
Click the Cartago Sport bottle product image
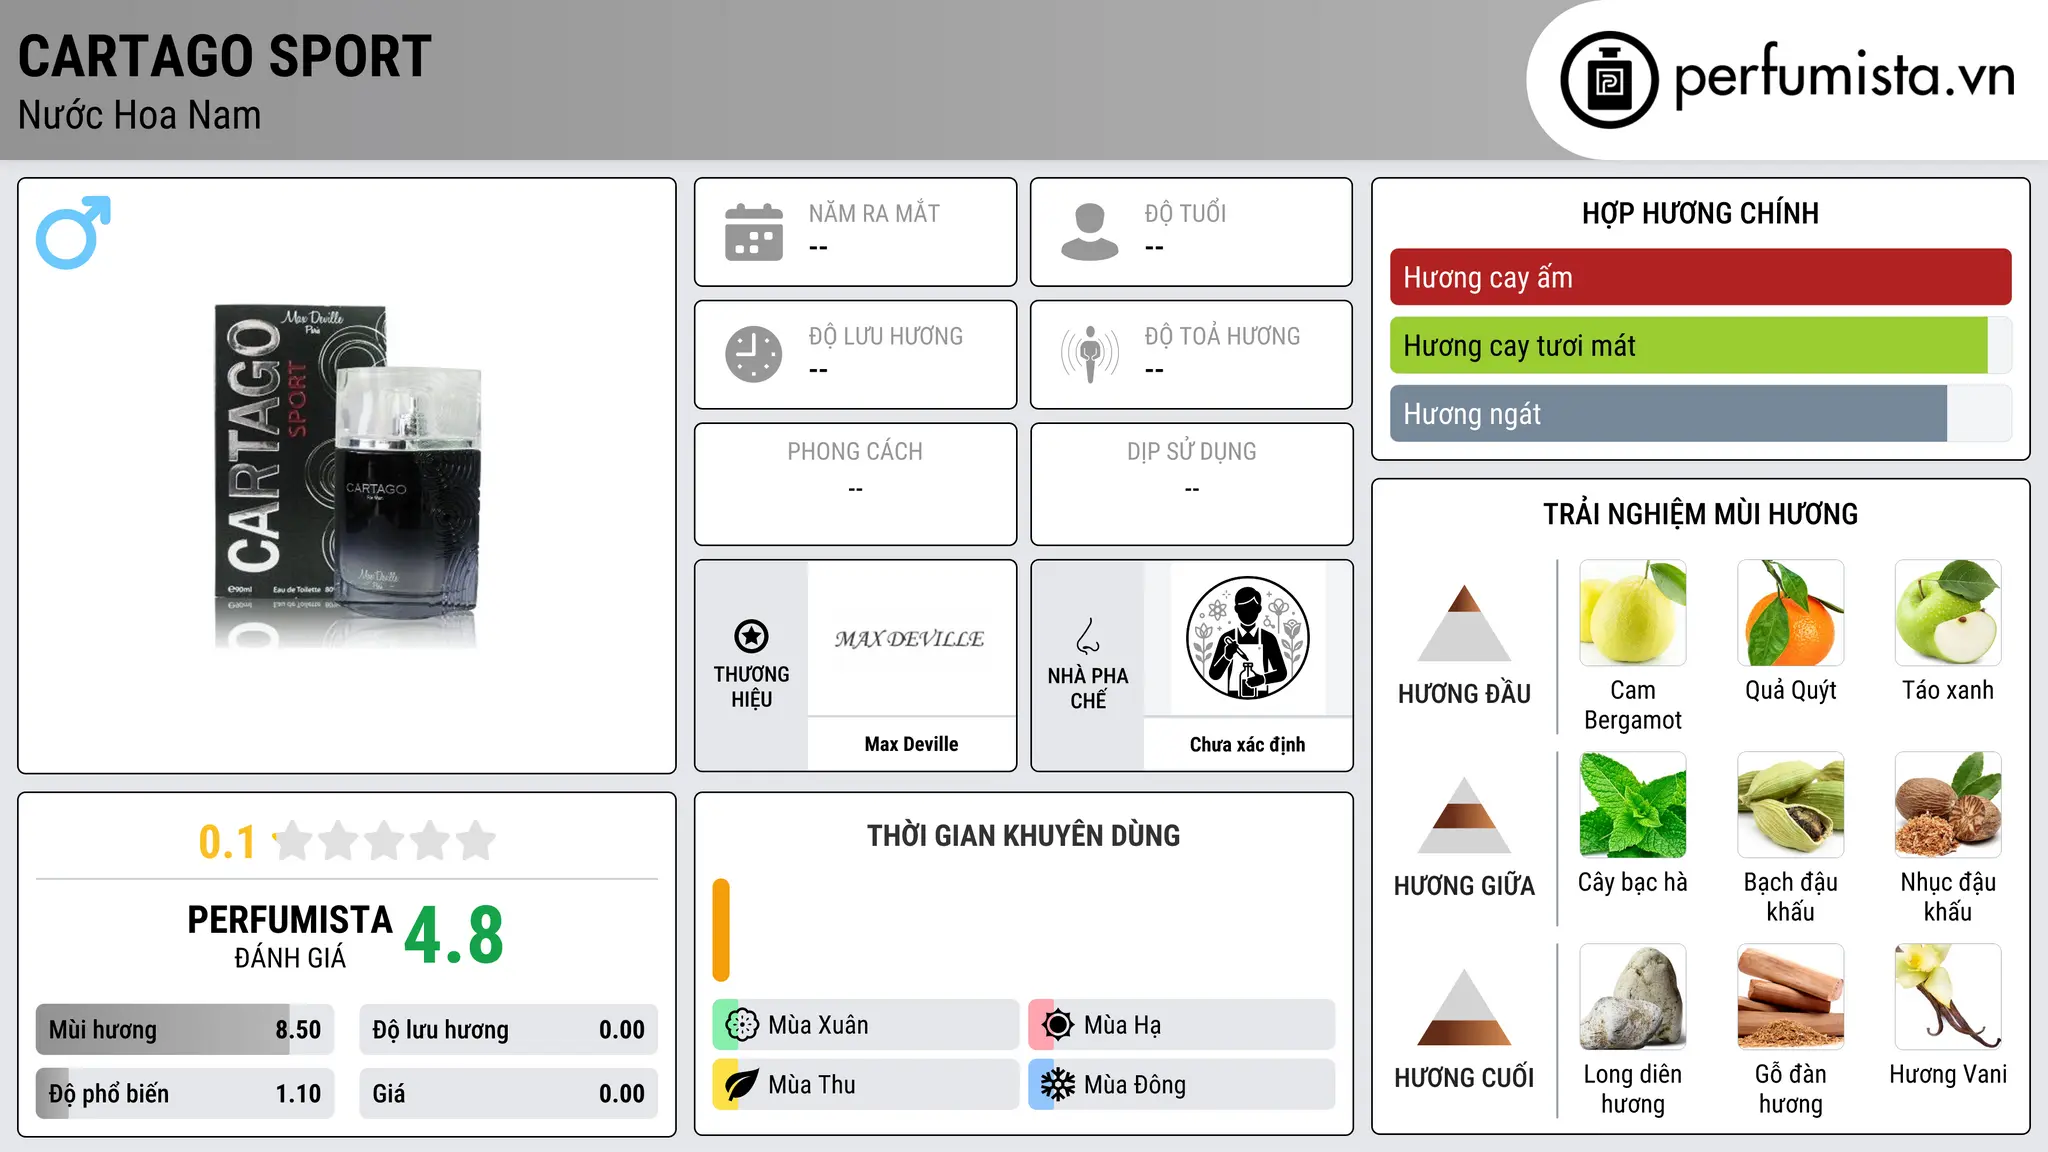[x=348, y=476]
